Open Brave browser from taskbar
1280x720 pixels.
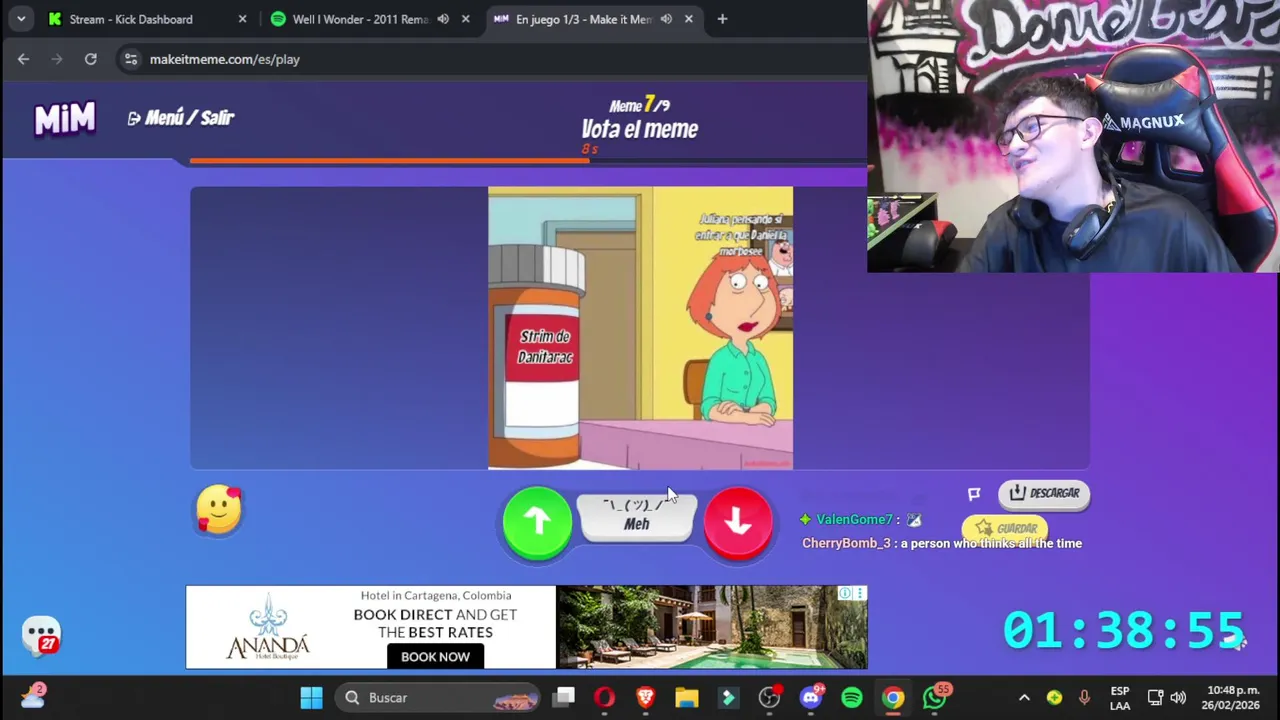coord(646,698)
